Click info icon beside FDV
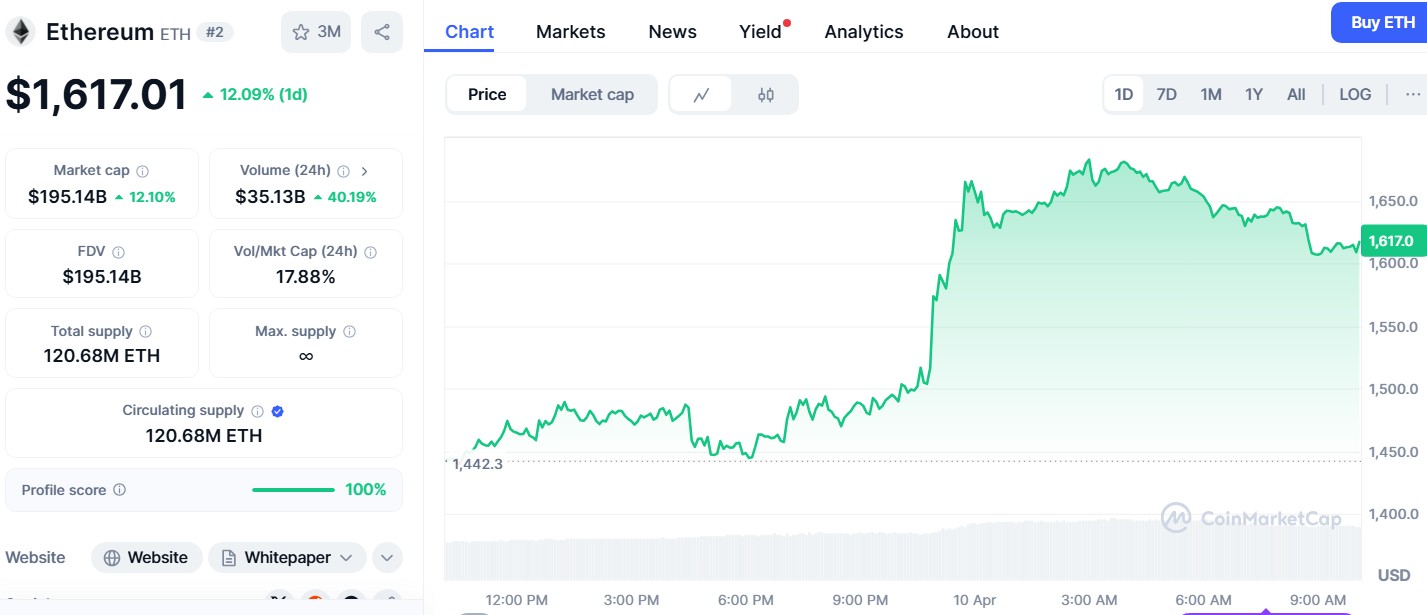 118,252
